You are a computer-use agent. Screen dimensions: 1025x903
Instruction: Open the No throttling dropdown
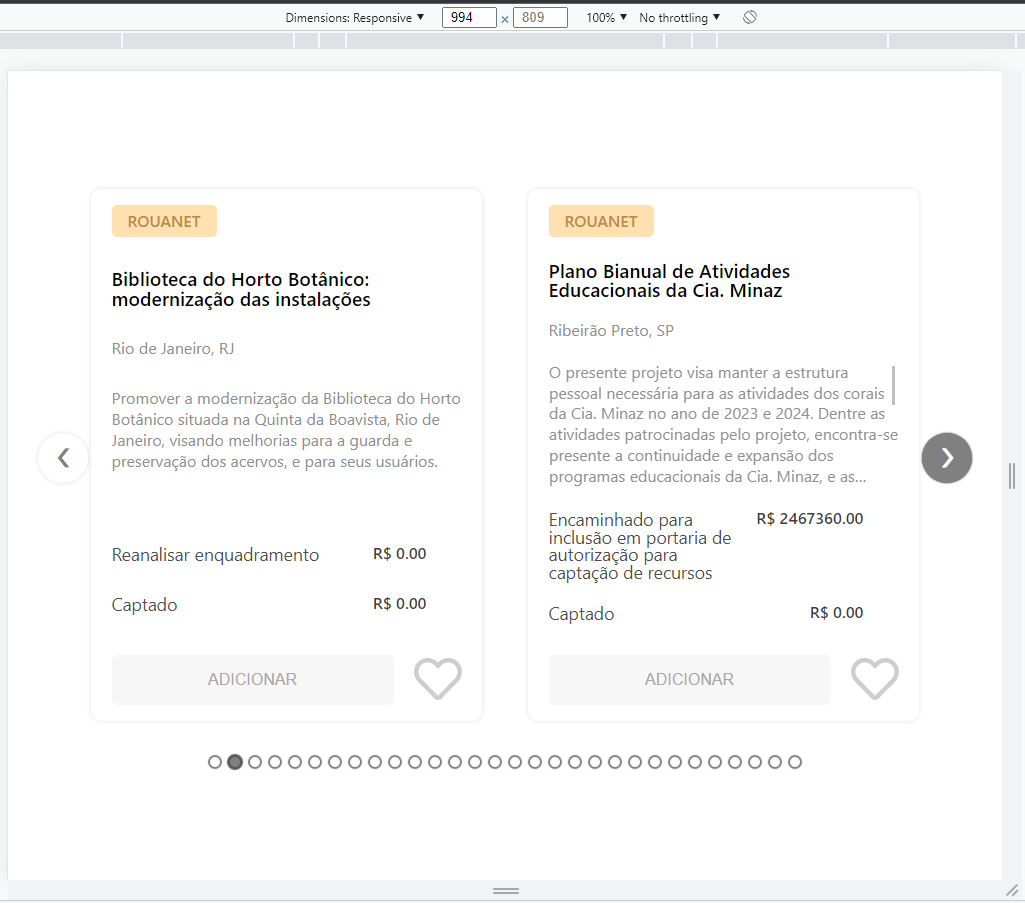click(679, 17)
